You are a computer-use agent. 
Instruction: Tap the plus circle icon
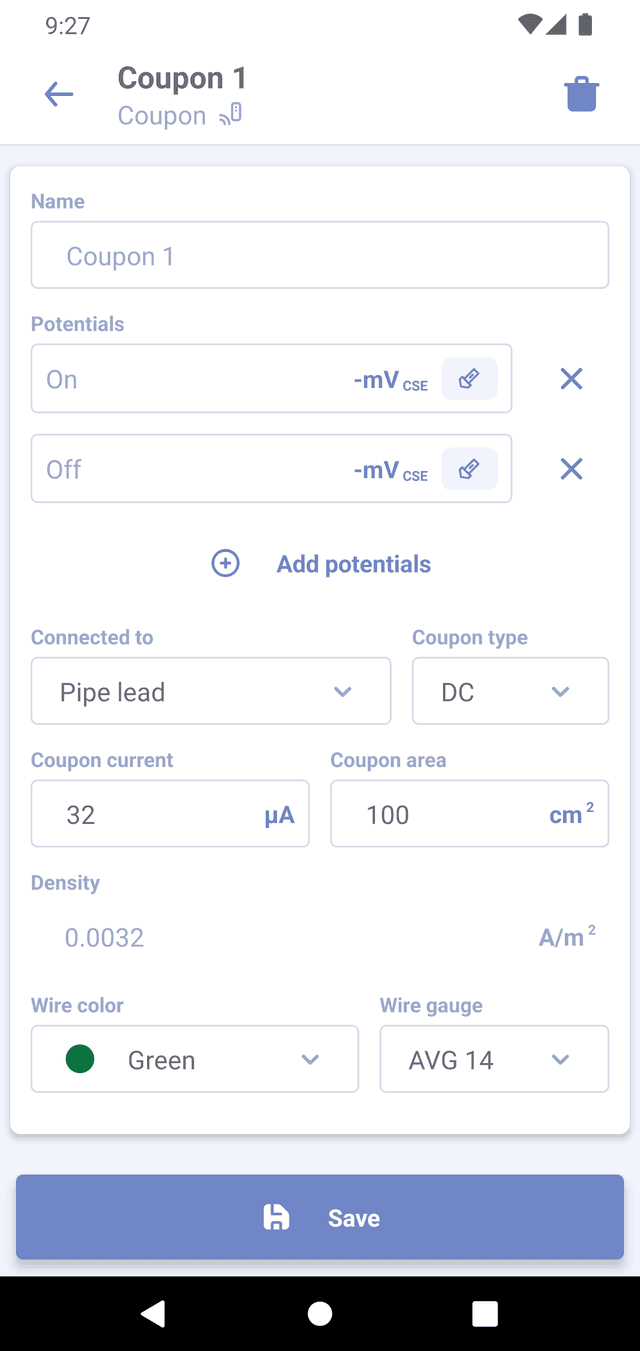coord(226,564)
